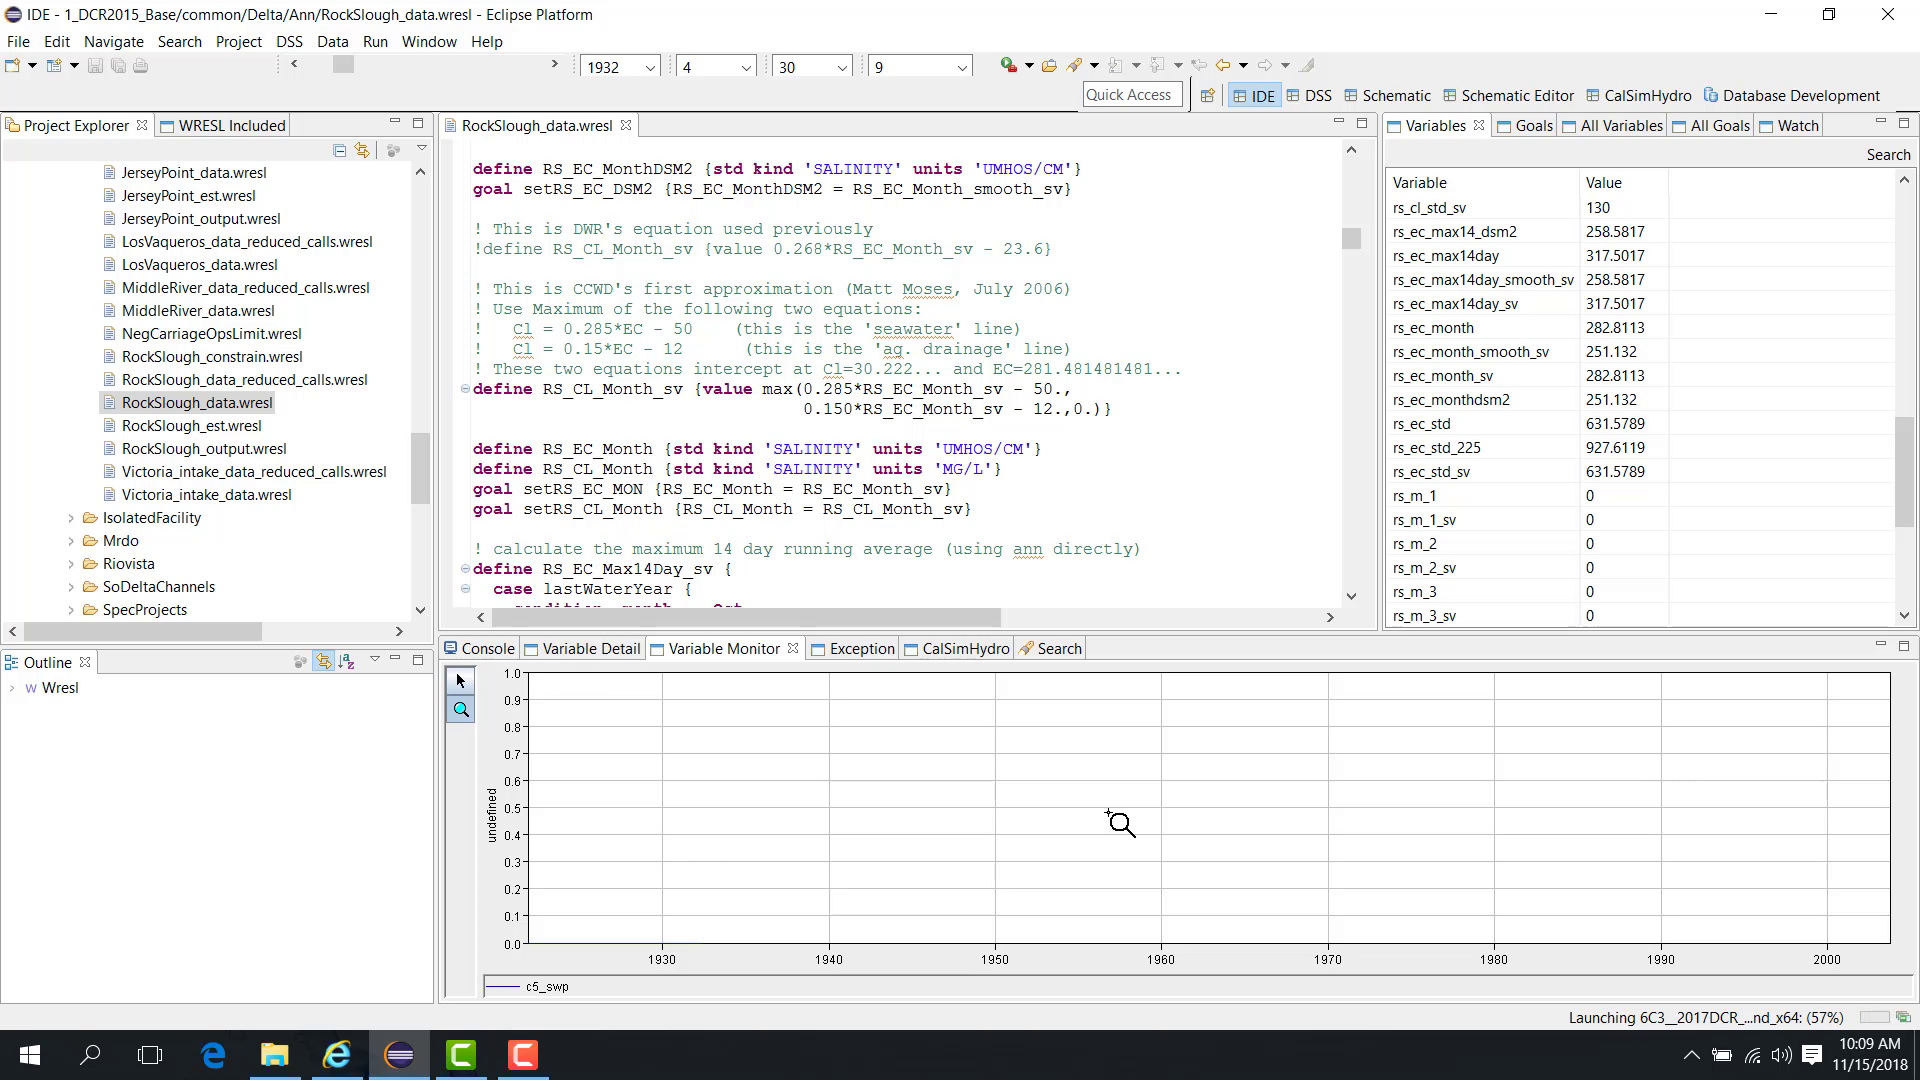Image resolution: width=1920 pixels, height=1080 pixels.
Task: Click the Run/debug launch icon
Action: pyautogui.click(x=1008, y=66)
